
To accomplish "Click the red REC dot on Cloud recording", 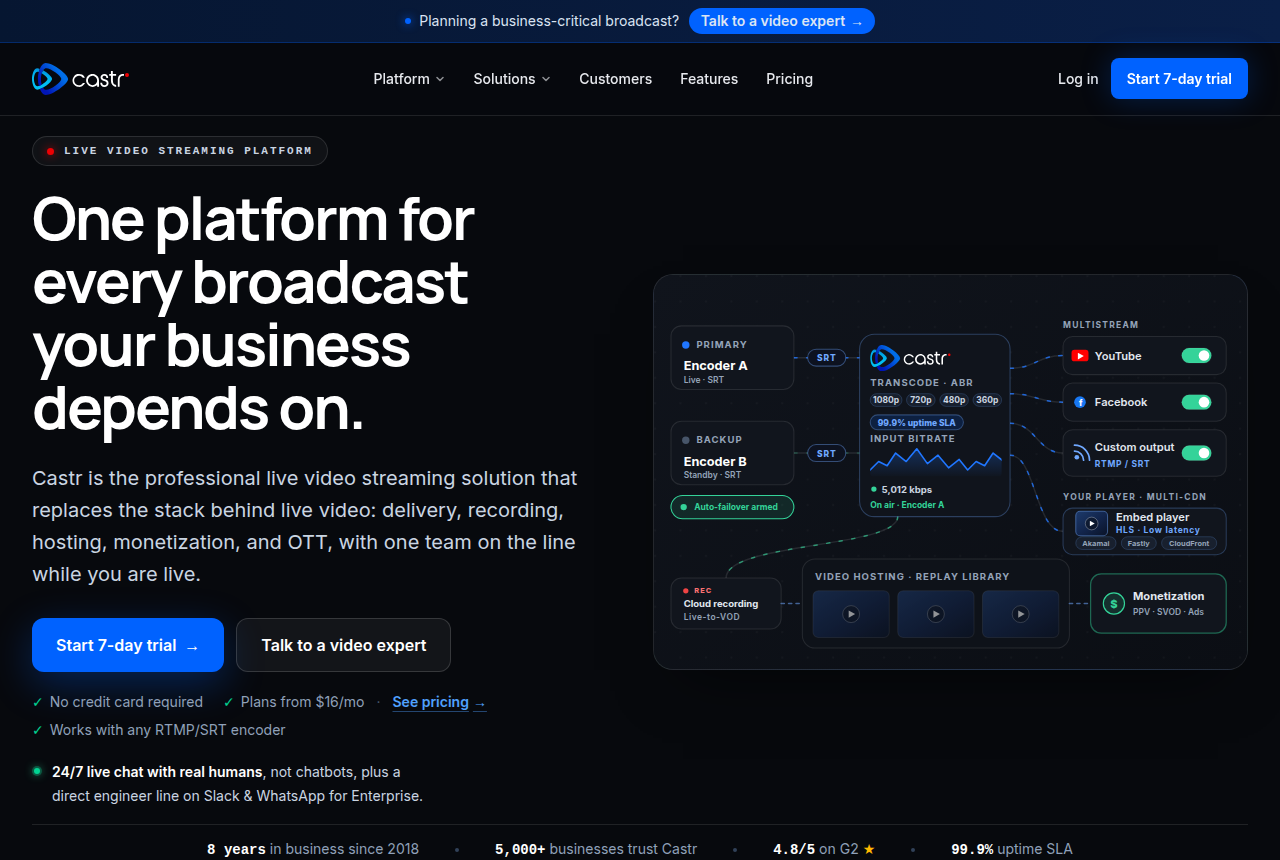I will (686, 590).
